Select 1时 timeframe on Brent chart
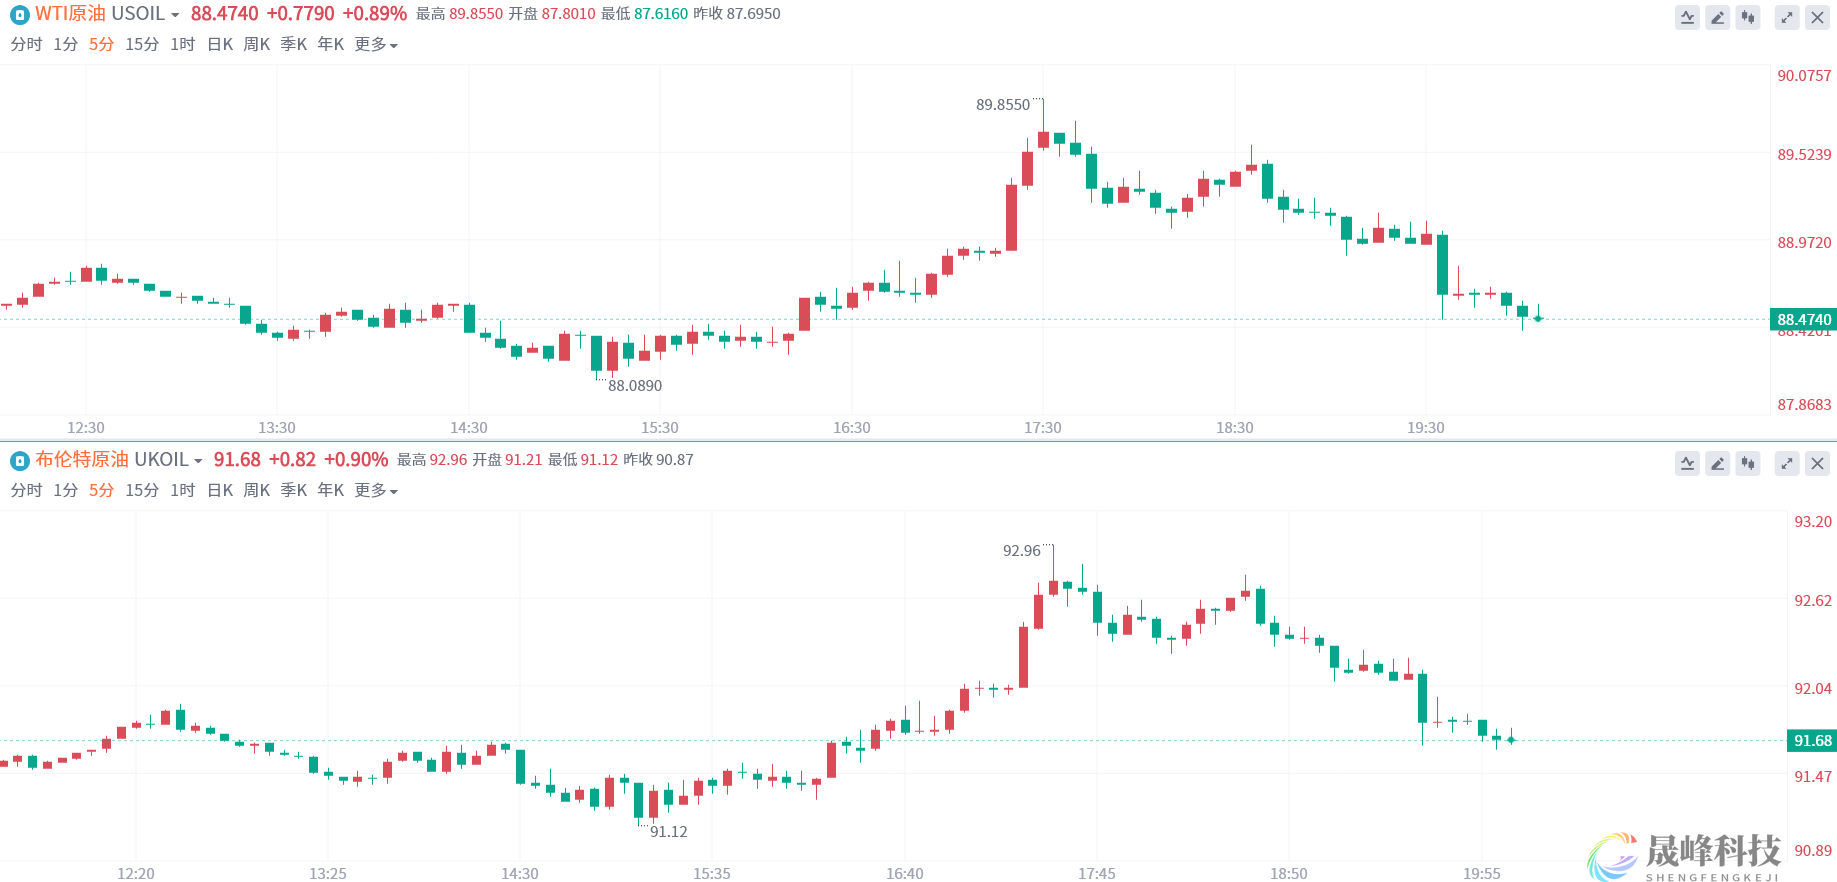 [182, 490]
